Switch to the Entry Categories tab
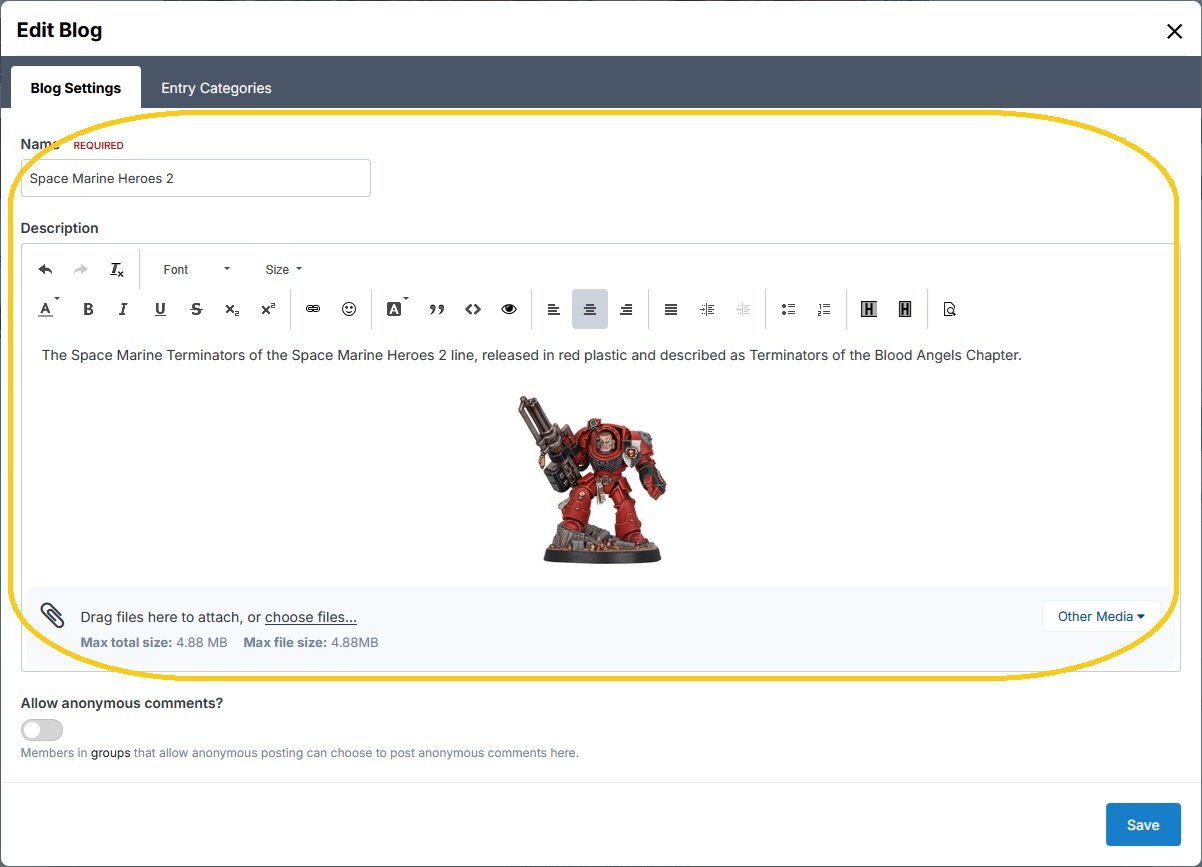The image size is (1202, 867). tap(216, 88)
